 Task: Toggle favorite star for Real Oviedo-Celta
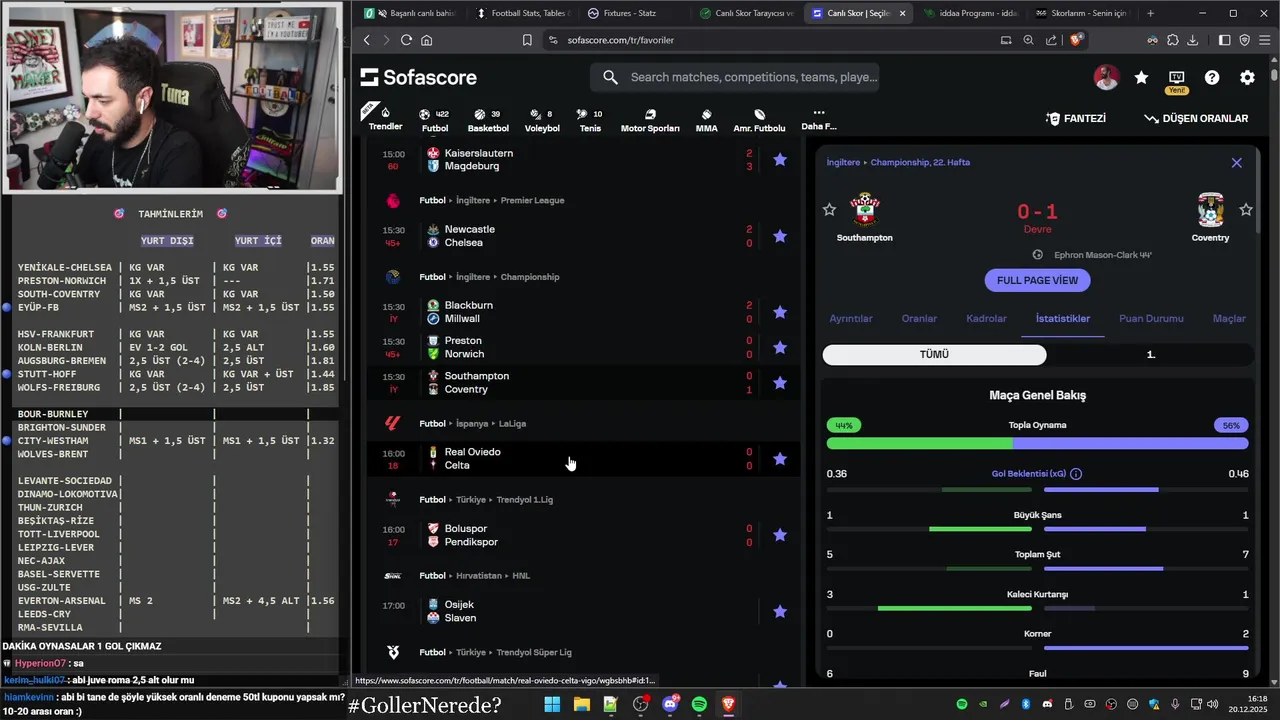point(780,458)
